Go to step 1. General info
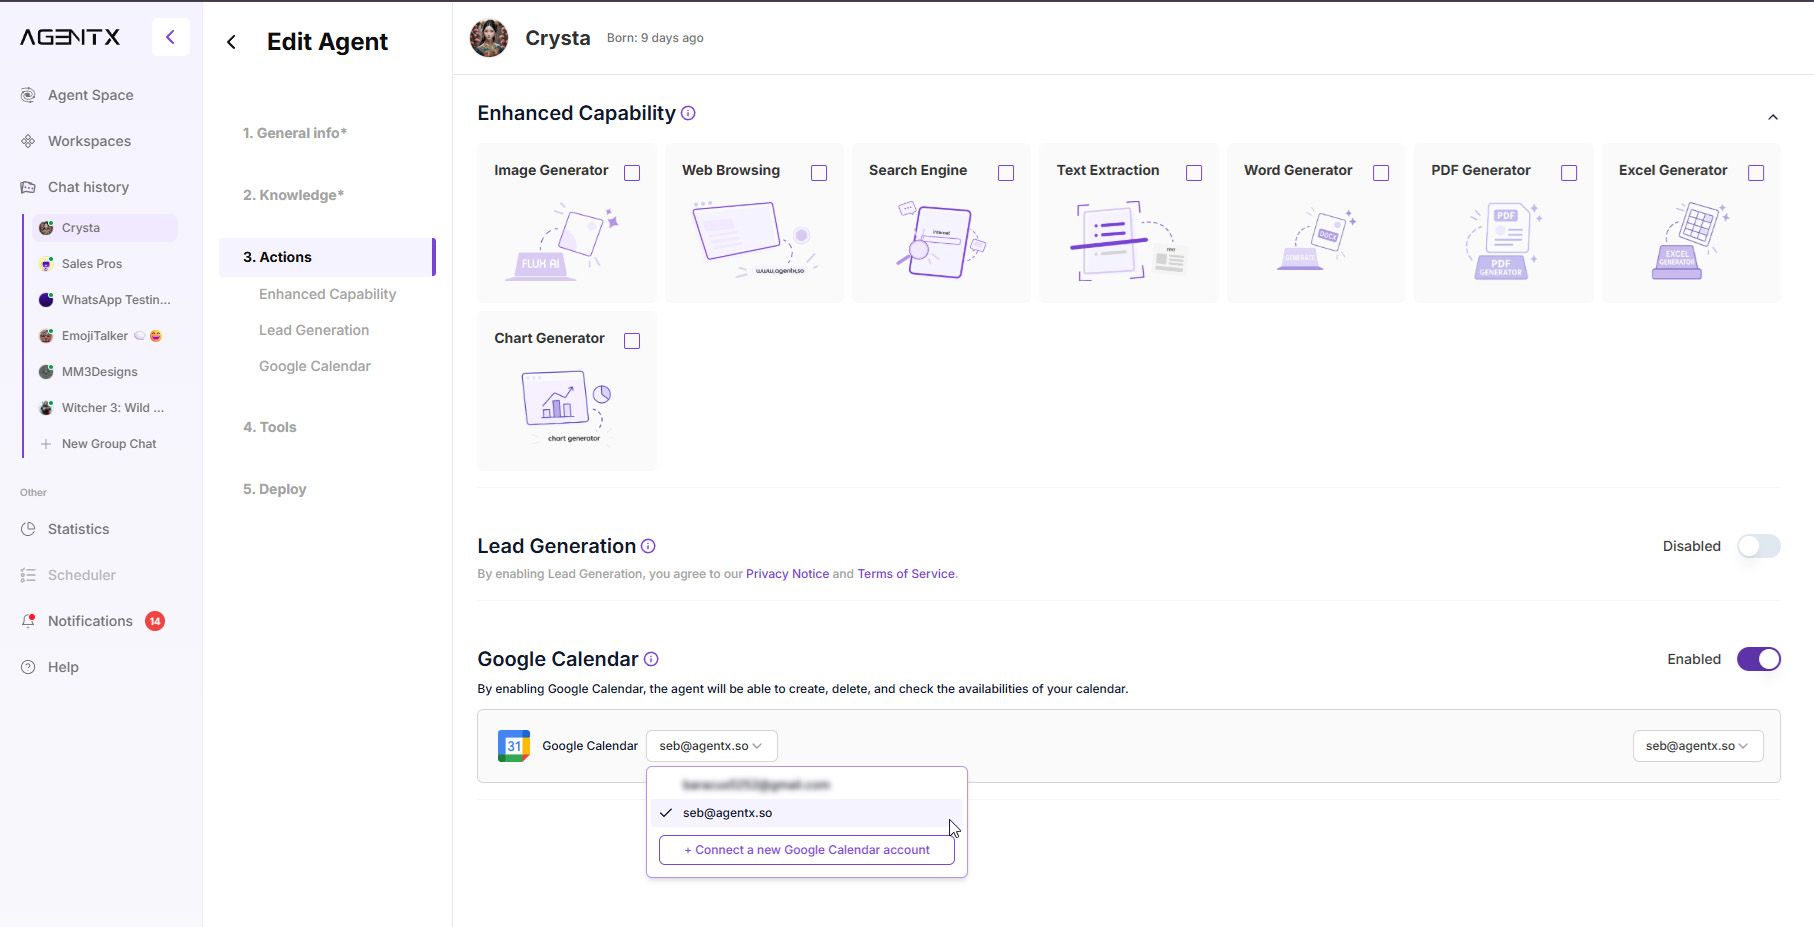1814x927 pixels. [x=295, y=133]
